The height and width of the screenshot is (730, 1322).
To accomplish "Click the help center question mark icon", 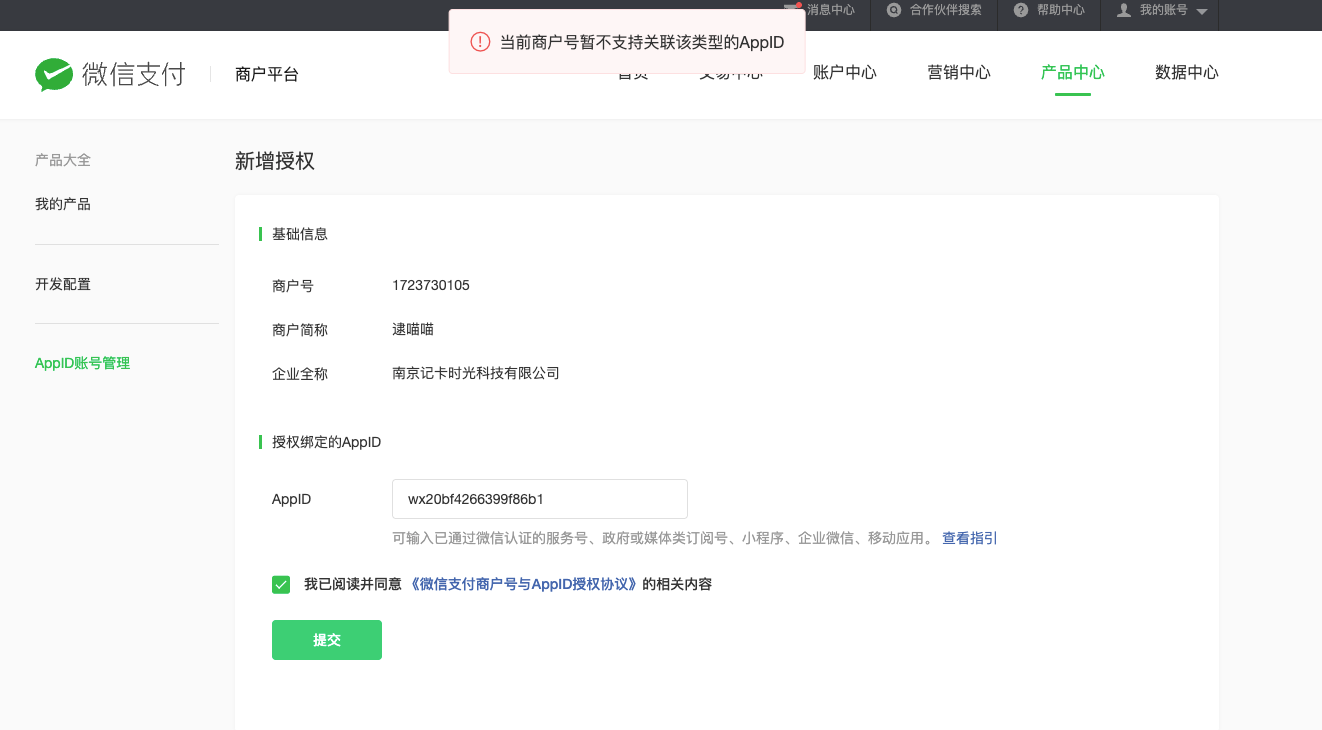I will click(x=1021, y=10).
